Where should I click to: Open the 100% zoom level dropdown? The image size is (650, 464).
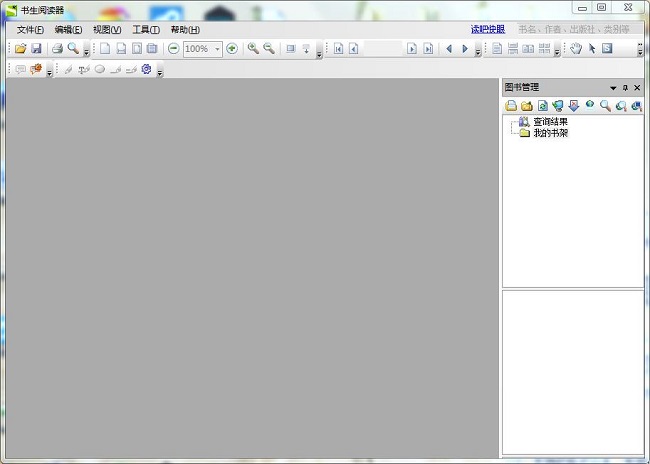coord(217,49)
